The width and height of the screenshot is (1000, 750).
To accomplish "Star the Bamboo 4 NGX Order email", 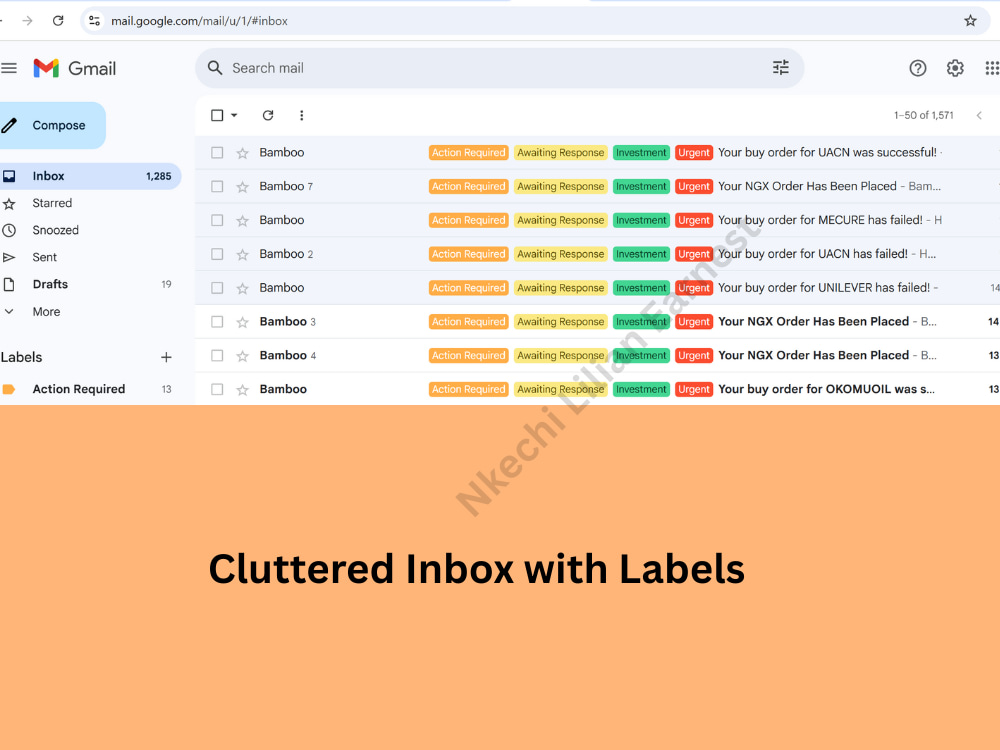I will point(242,356).
